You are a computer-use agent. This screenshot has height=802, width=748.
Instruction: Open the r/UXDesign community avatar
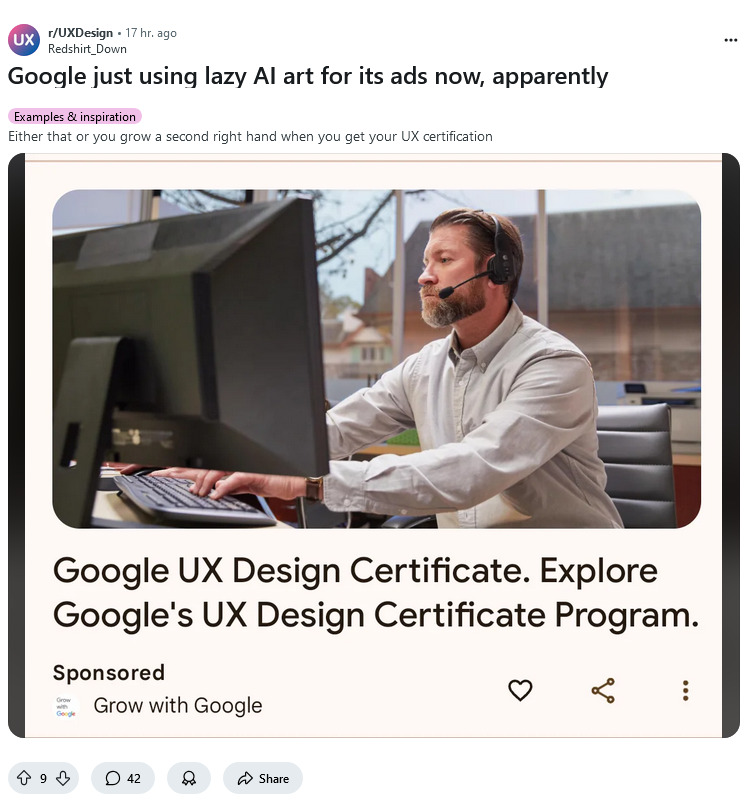coord(24,40)
